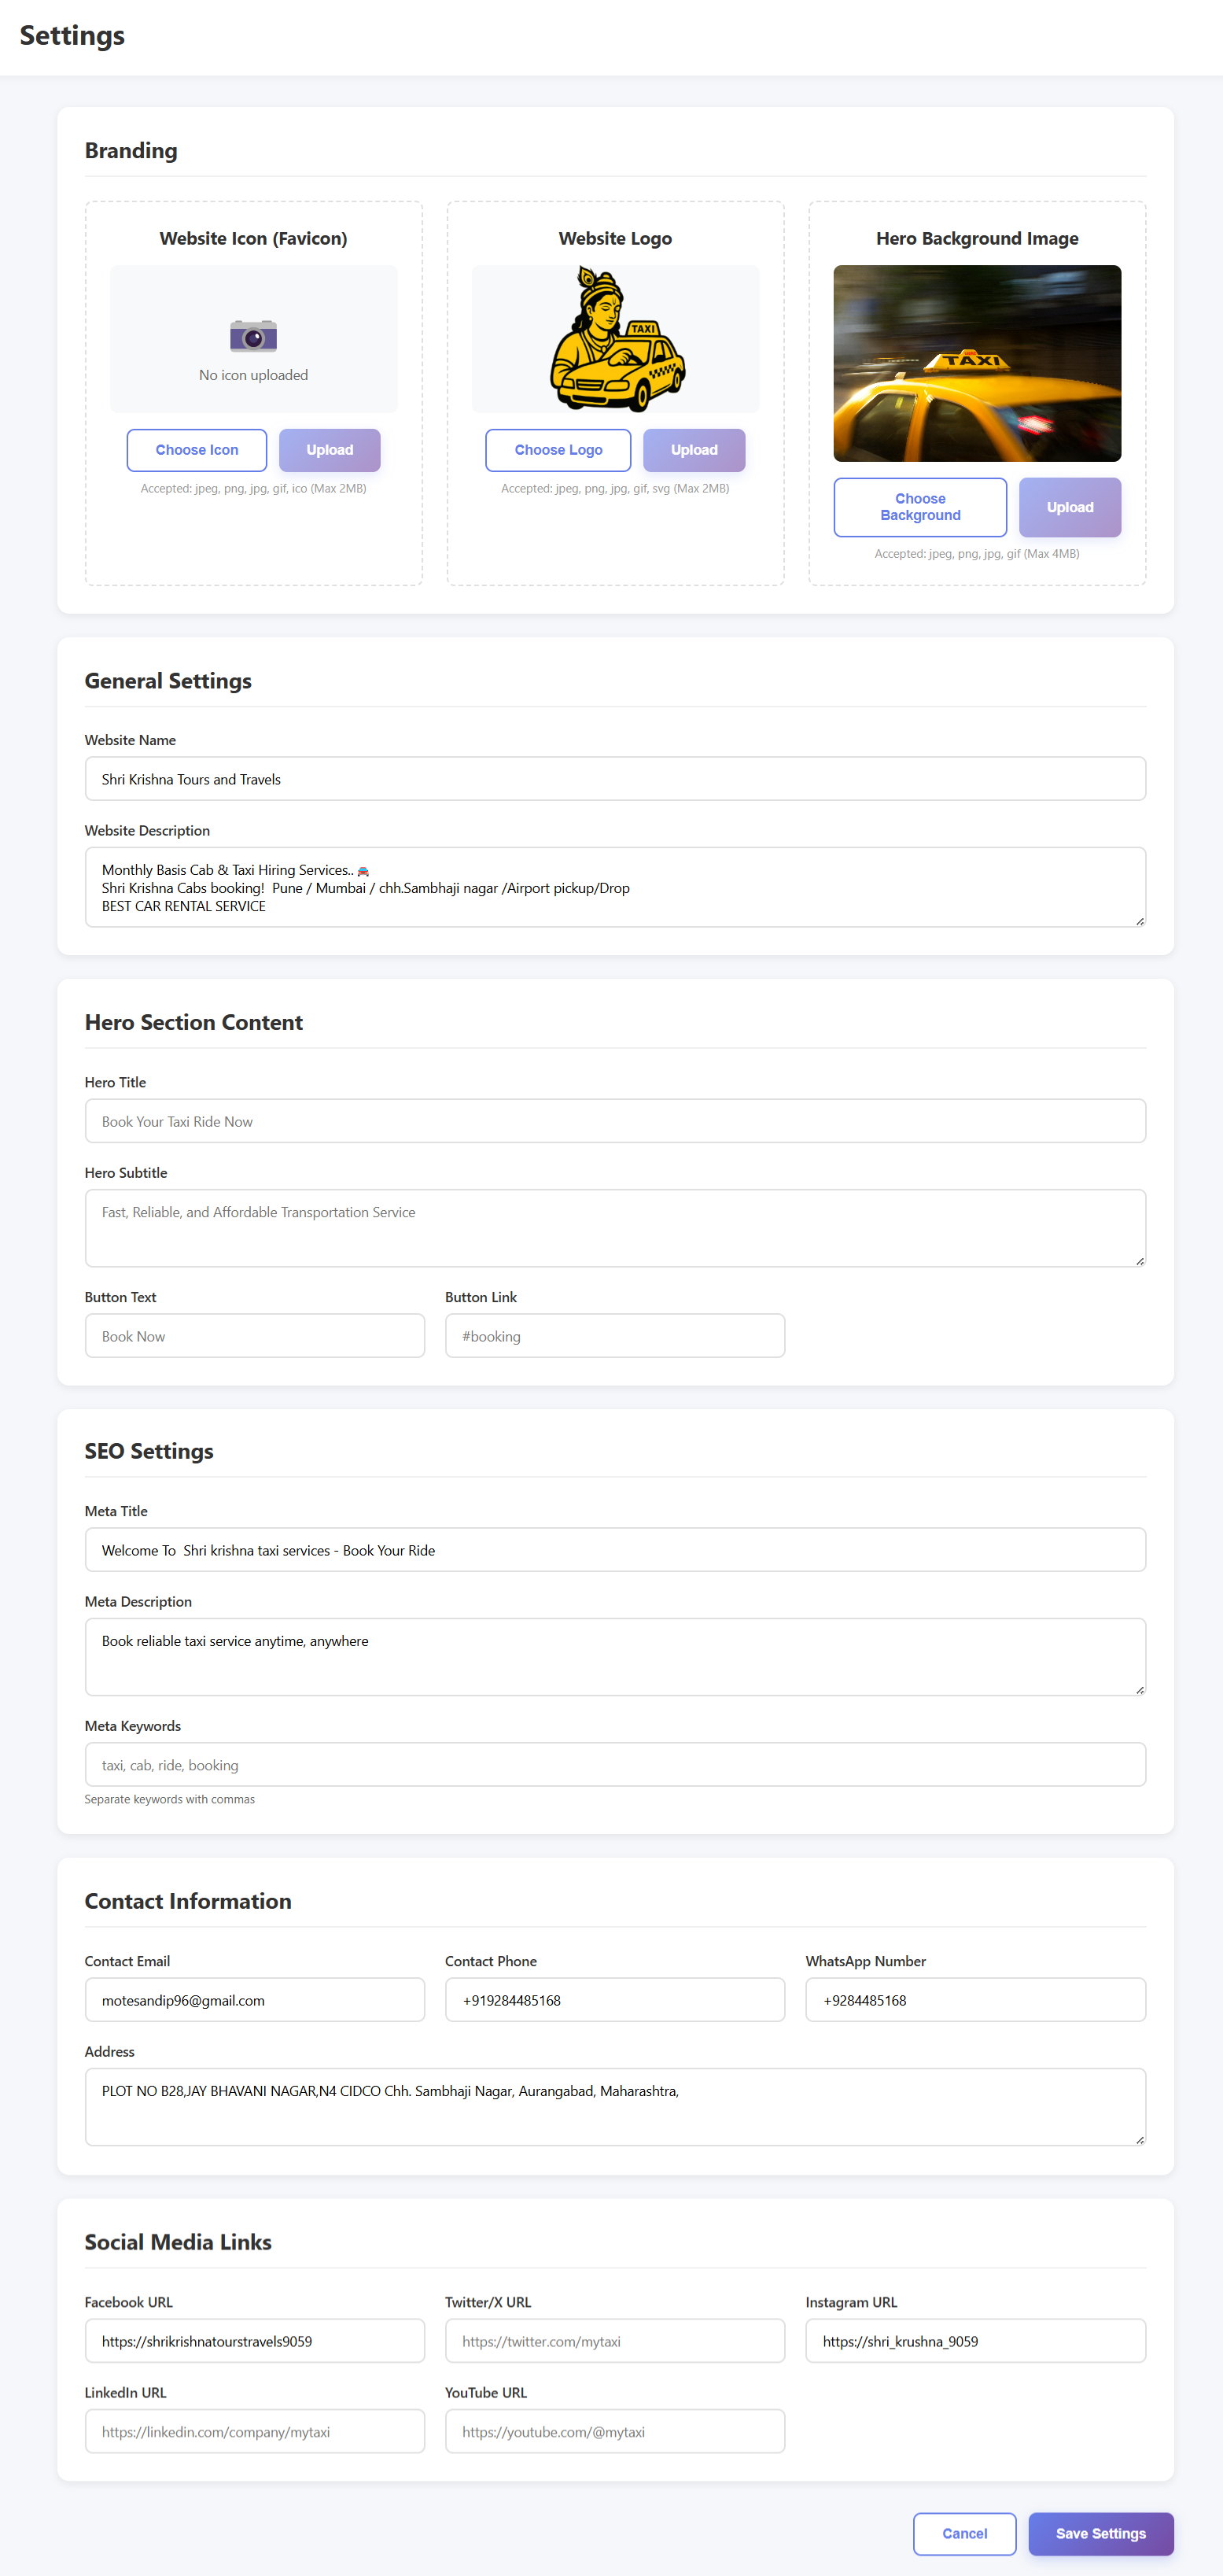Click inside the Website Description textarea
This screenshot has width=1223, height=2576.
614,887
